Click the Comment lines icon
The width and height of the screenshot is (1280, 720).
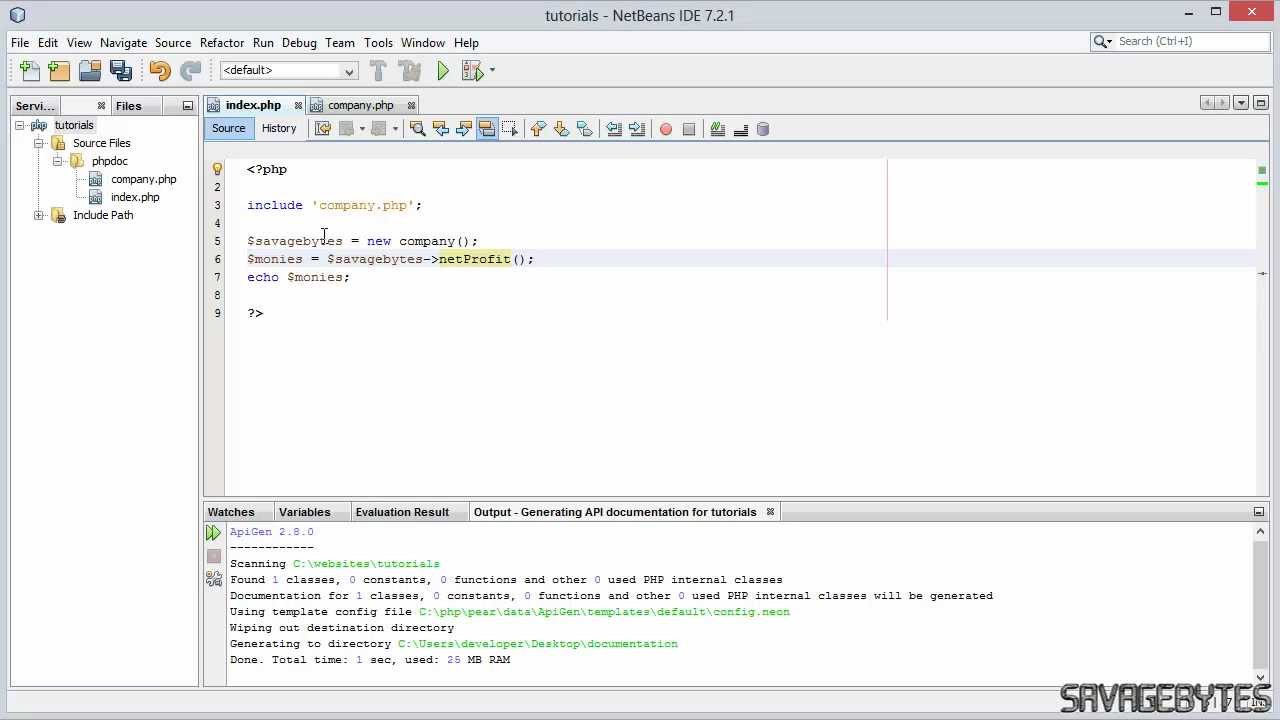point(717,129)
